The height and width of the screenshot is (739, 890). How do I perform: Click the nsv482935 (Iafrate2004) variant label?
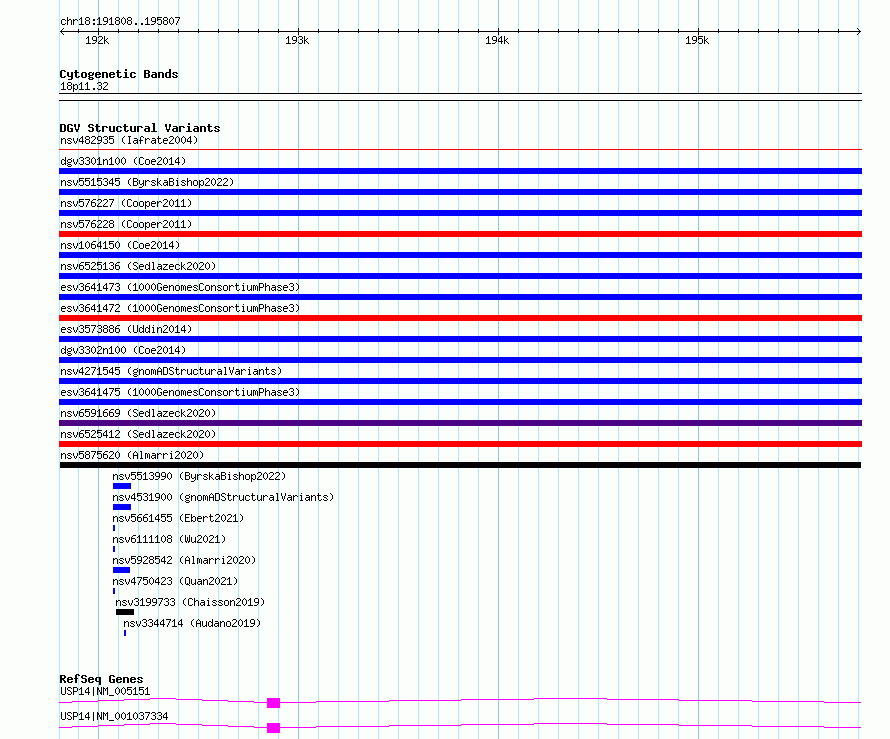(129, 140)
